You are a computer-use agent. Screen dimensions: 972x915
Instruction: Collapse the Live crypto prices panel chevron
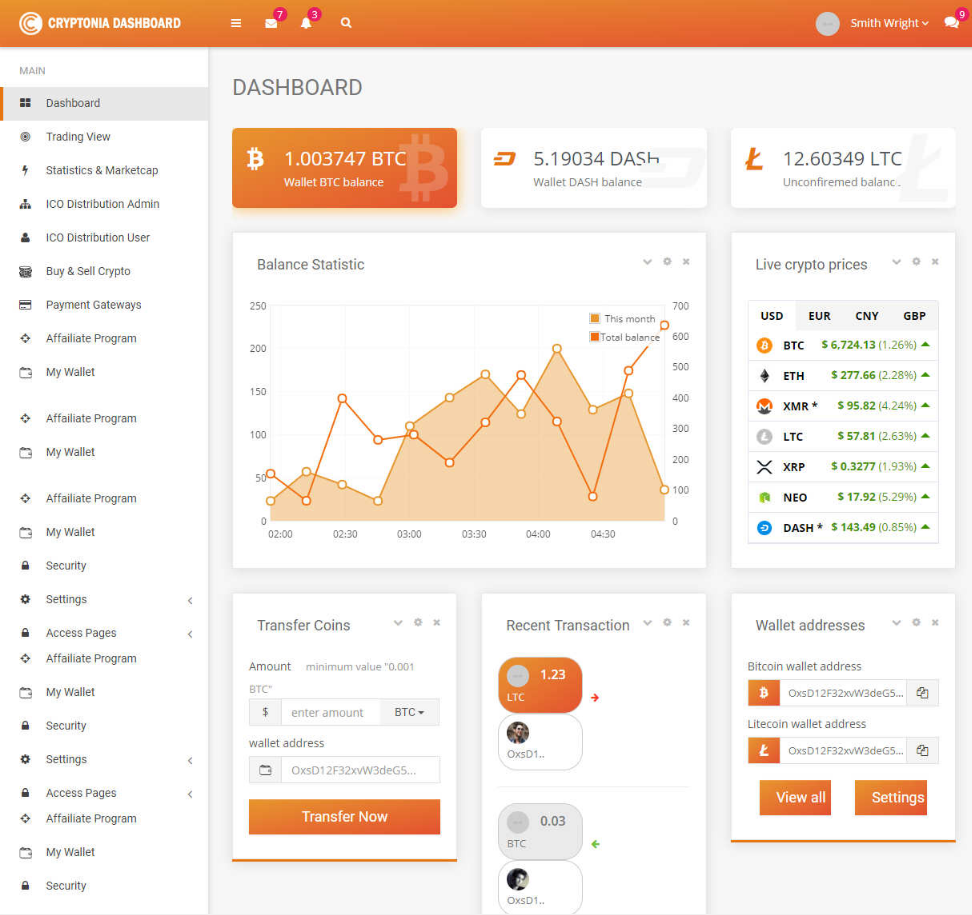(x=896, y=262)
